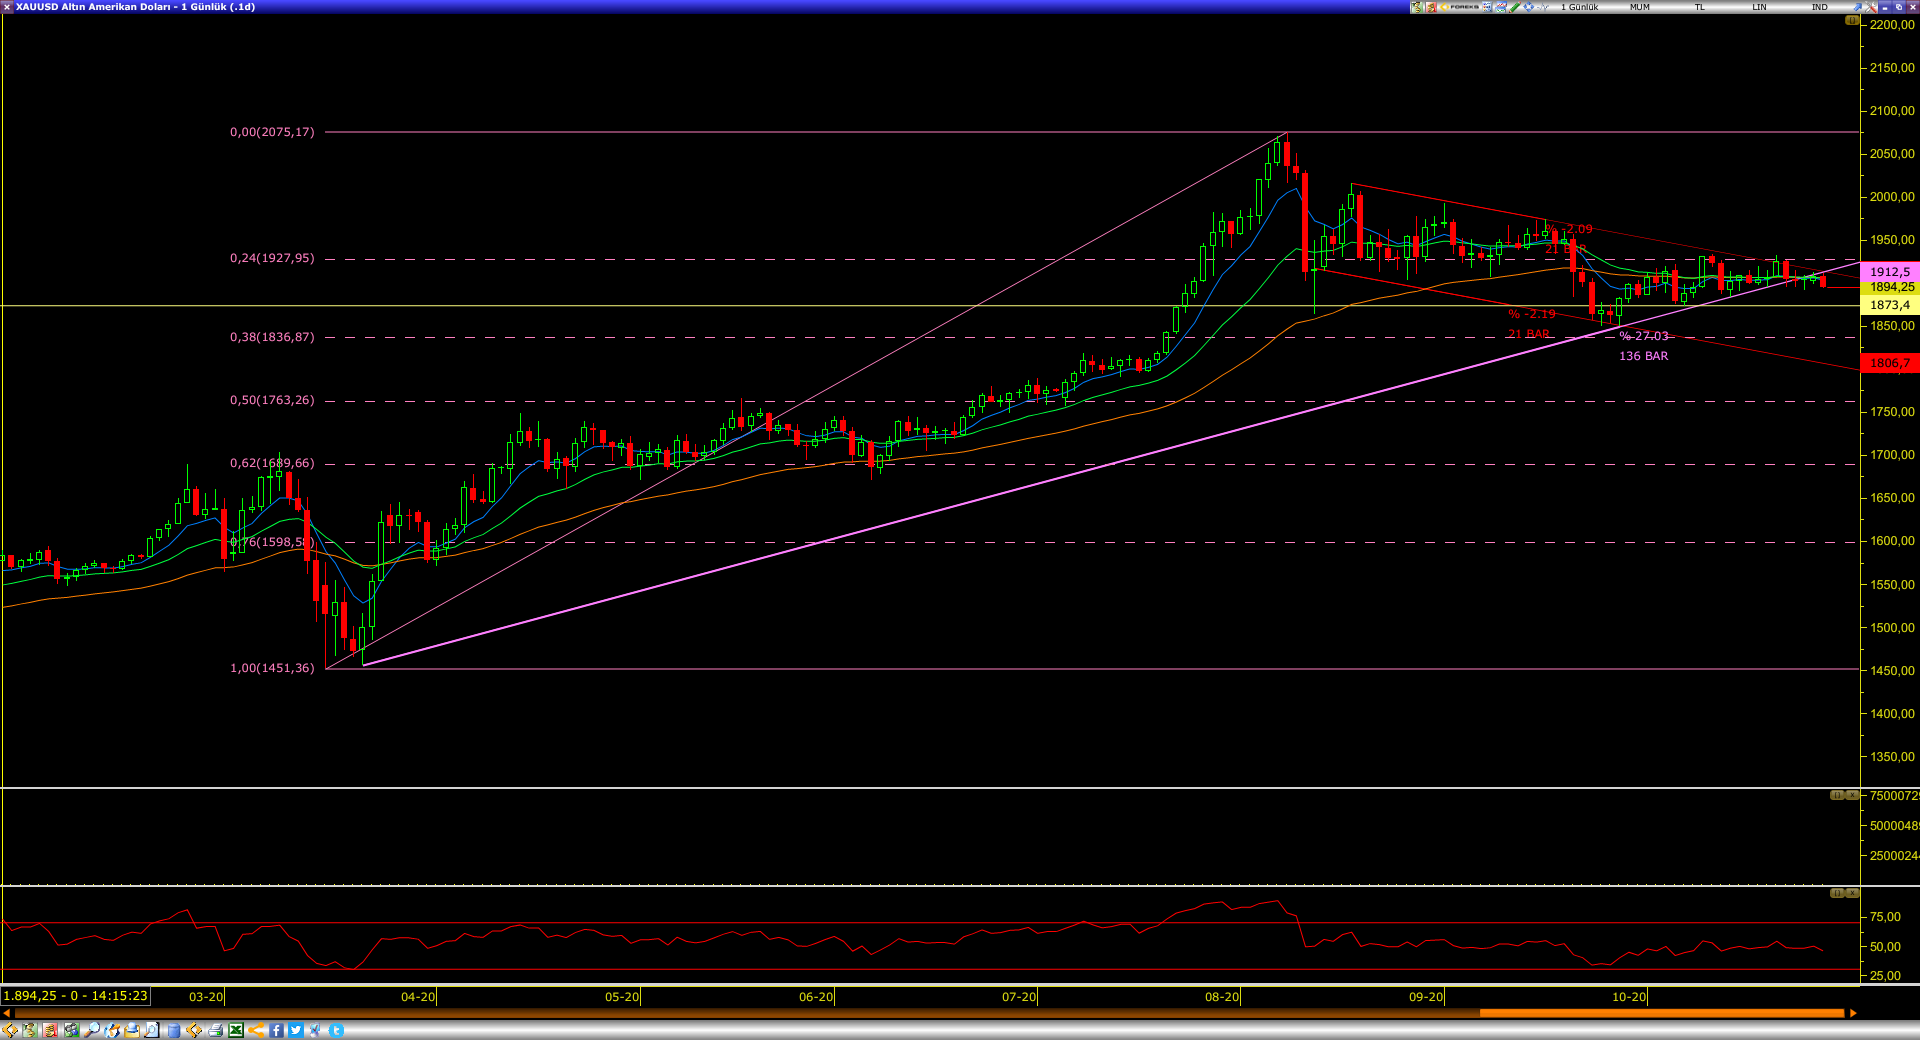The image size is (1920, 1040).
Task: Click the blue detach arrow icon in the title bar
Action: coord(1857,7)
